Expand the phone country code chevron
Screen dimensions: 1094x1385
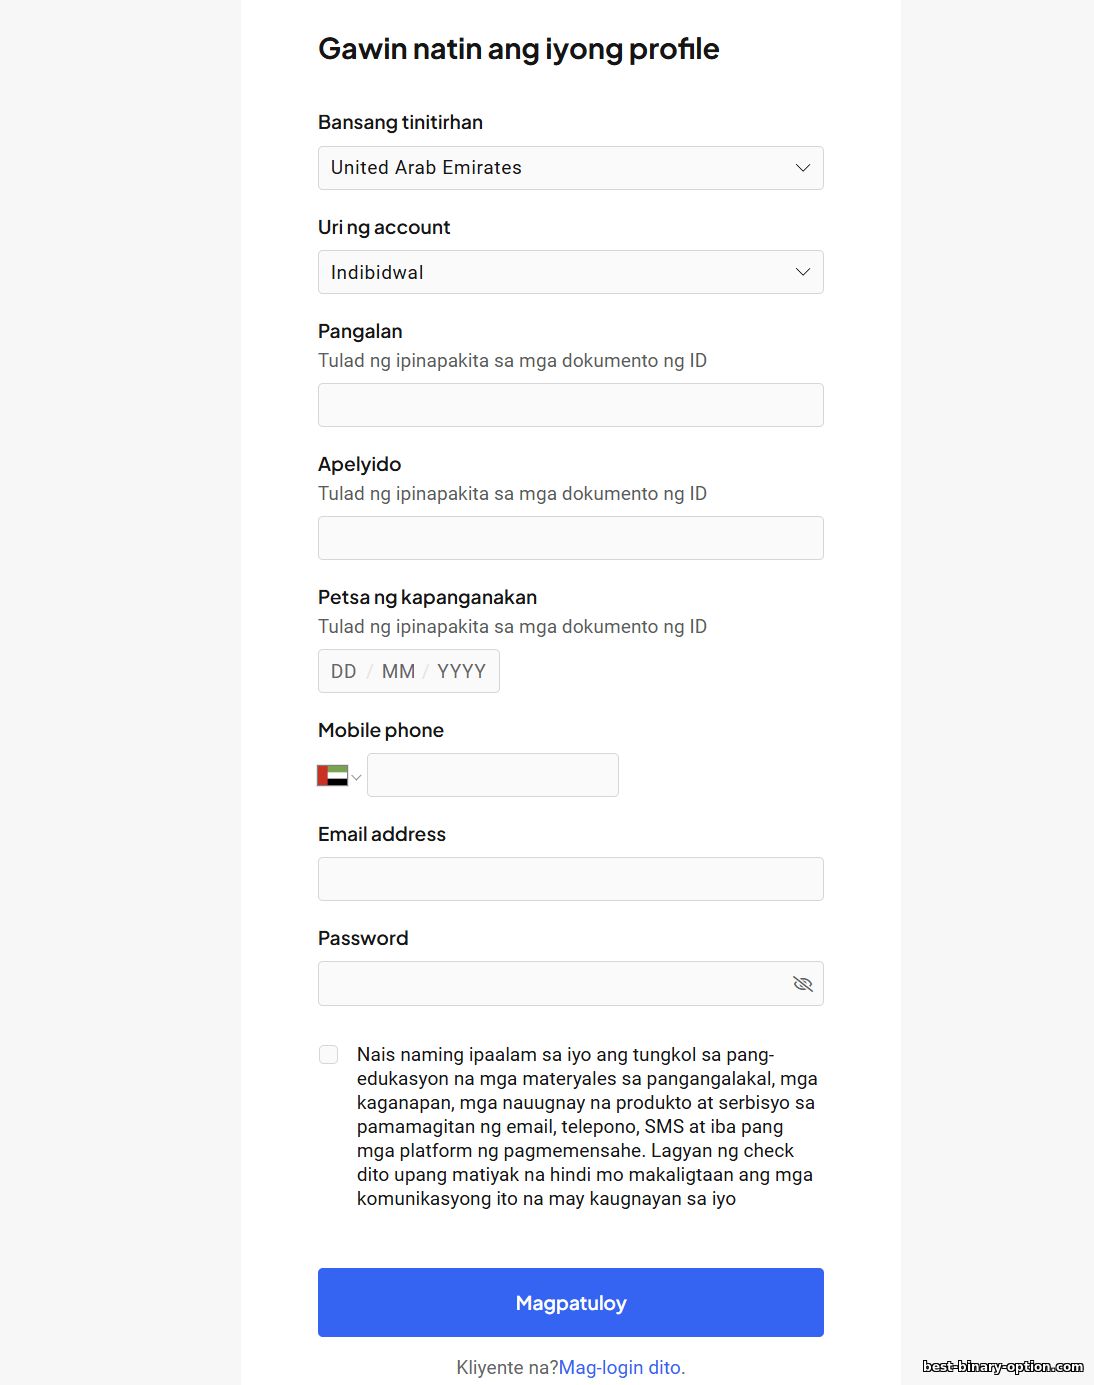click(356, 777)
